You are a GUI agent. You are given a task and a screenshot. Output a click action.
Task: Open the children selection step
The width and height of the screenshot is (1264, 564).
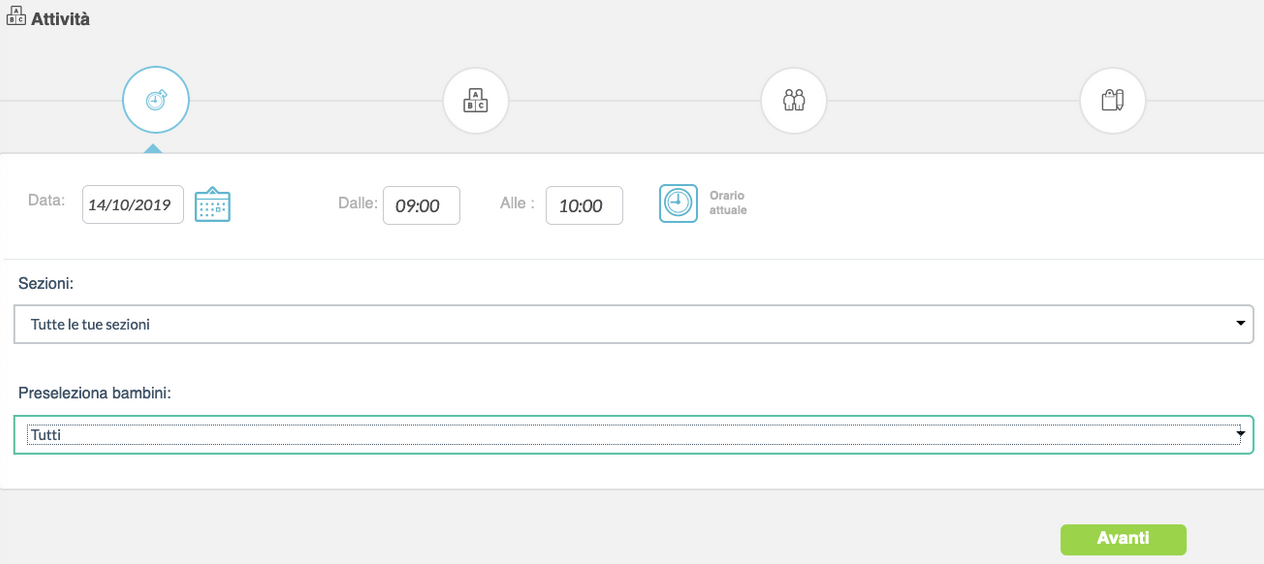click(x=794, y=100)
